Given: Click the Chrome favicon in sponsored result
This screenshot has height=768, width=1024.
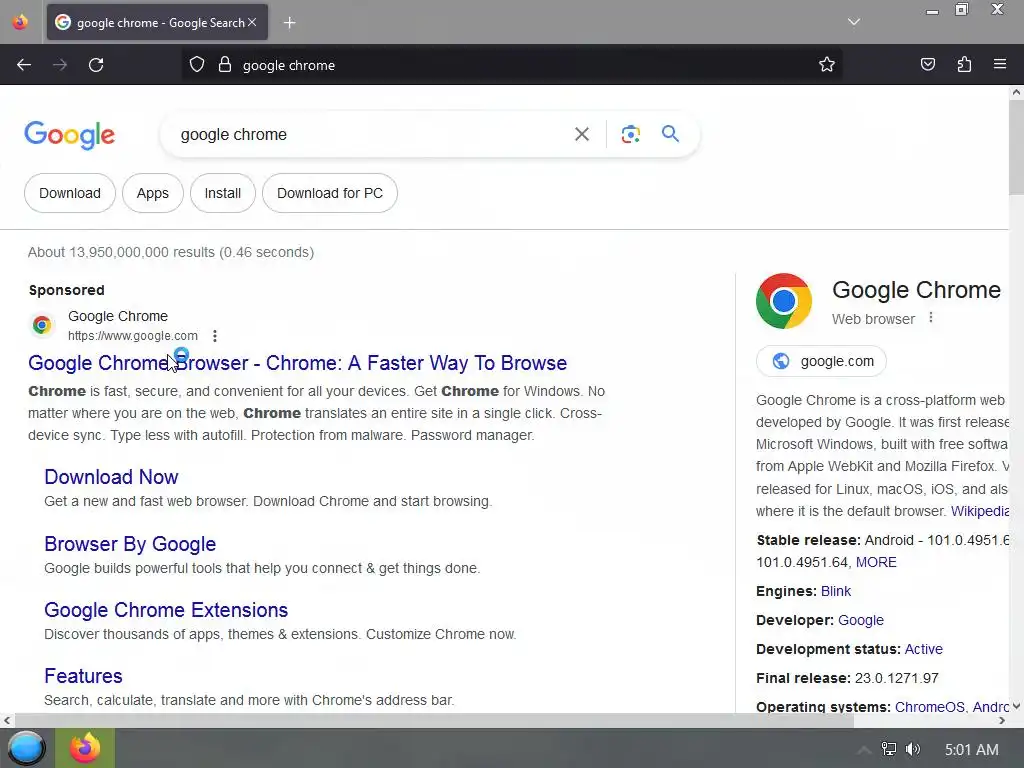Looking at the screenshot, I should [x=42, y=325].
